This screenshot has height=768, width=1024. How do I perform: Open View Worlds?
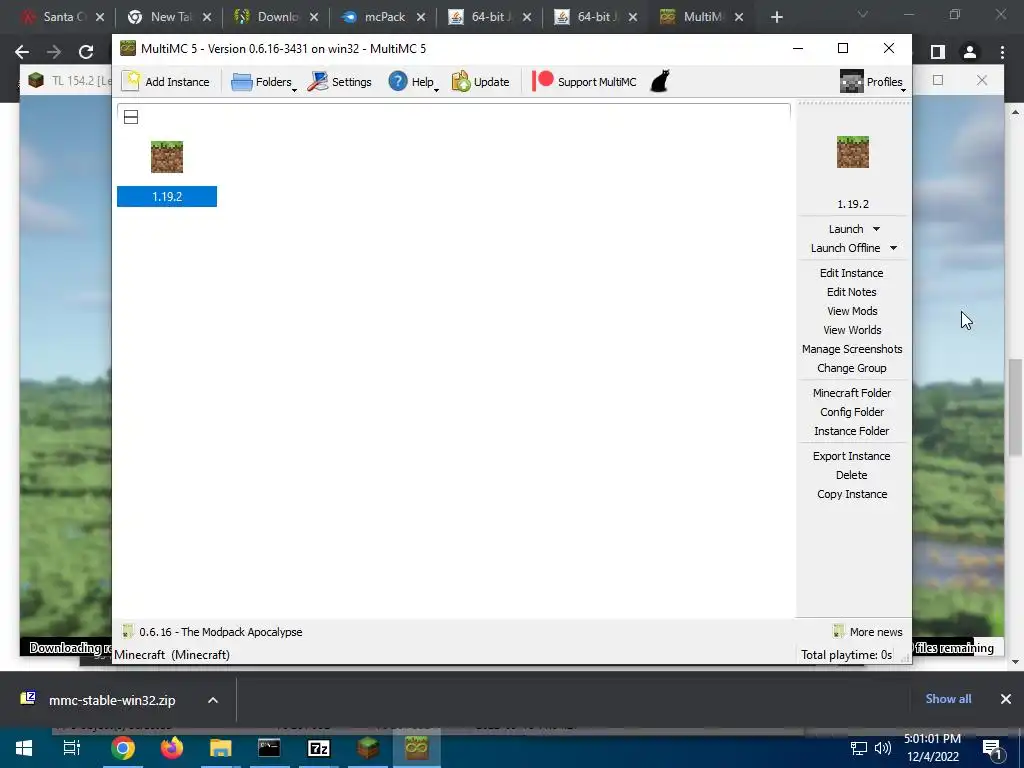pyautogui.click(x=852, y=330)
